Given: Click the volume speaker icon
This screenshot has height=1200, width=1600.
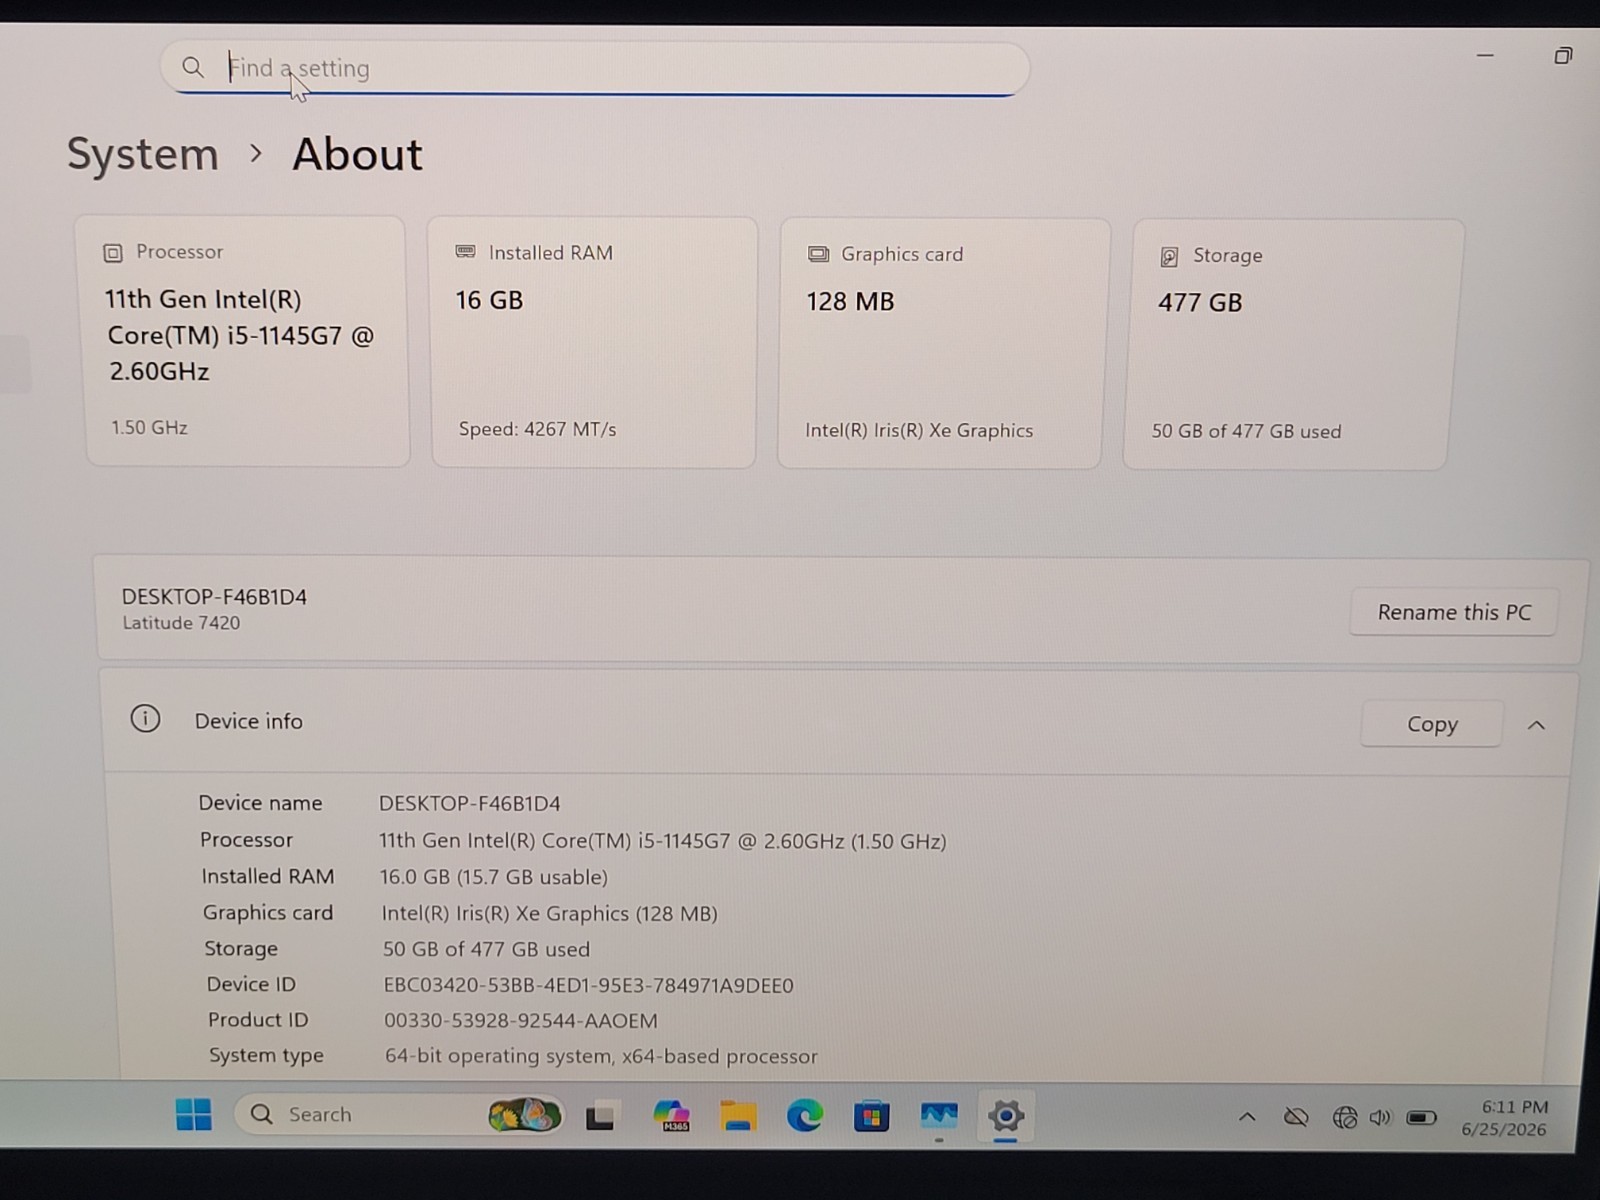Looking at the screenshot, I should click(x=1381, y=1117).
